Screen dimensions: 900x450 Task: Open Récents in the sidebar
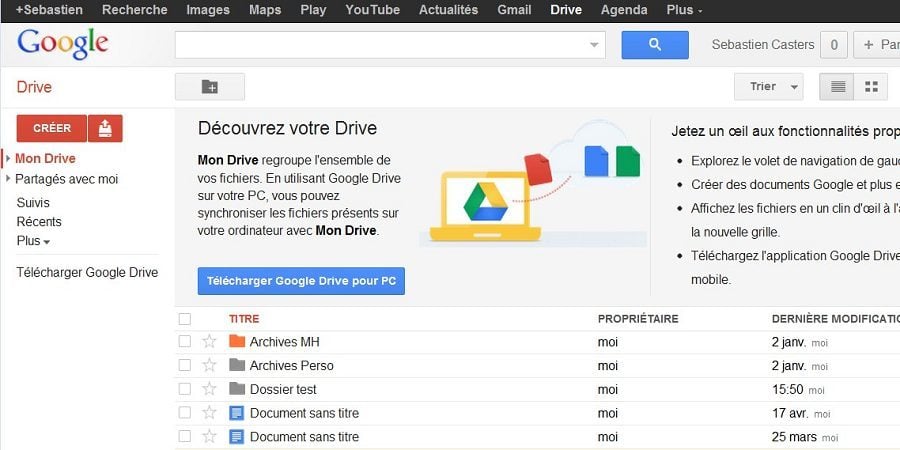[39, 222]
